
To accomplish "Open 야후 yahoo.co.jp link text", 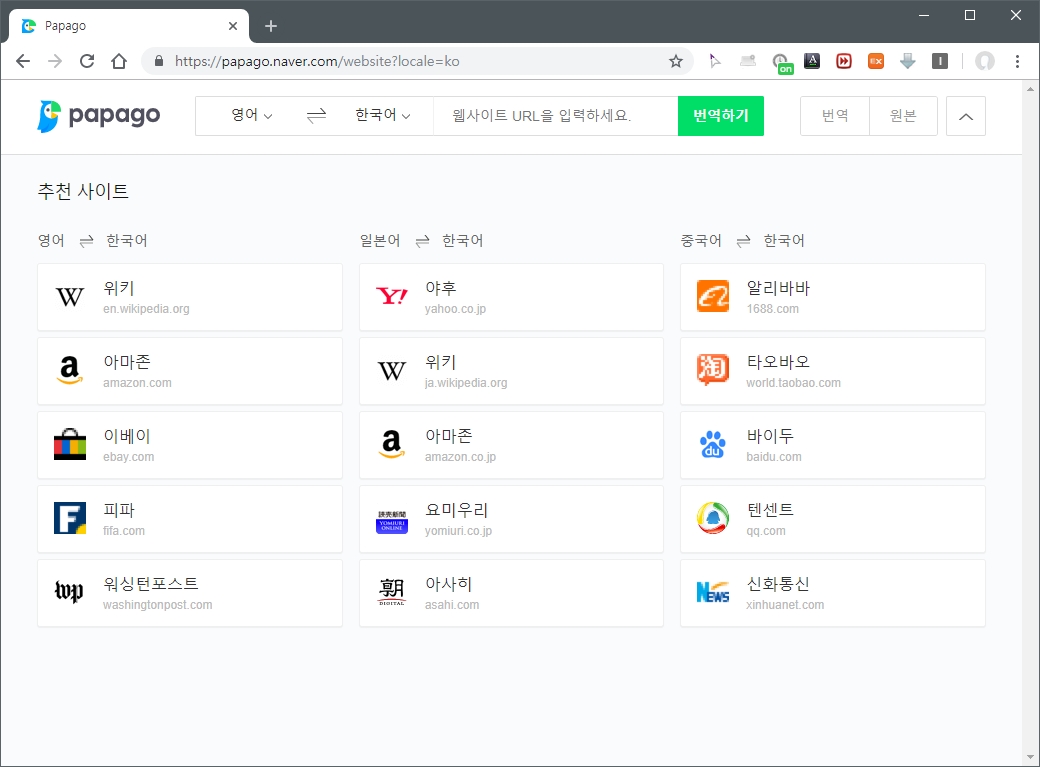I will tap(455, 297).
